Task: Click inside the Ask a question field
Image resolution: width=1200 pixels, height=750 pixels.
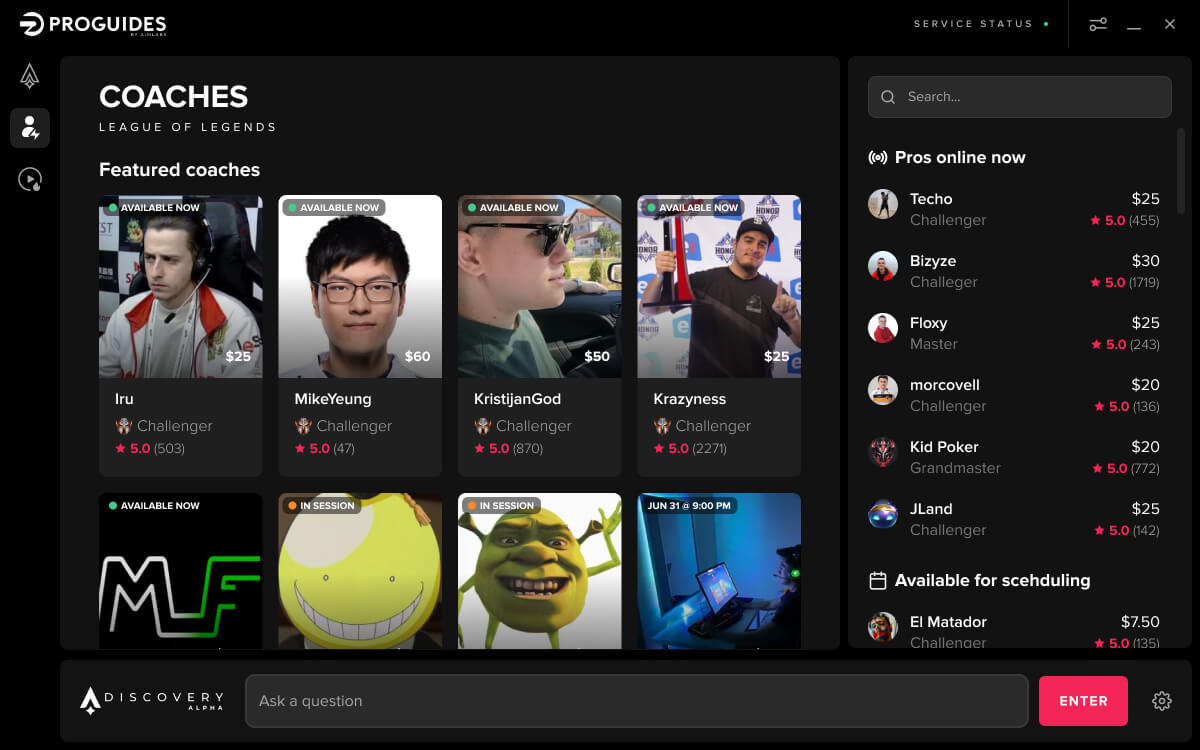Action: [637, 700]
